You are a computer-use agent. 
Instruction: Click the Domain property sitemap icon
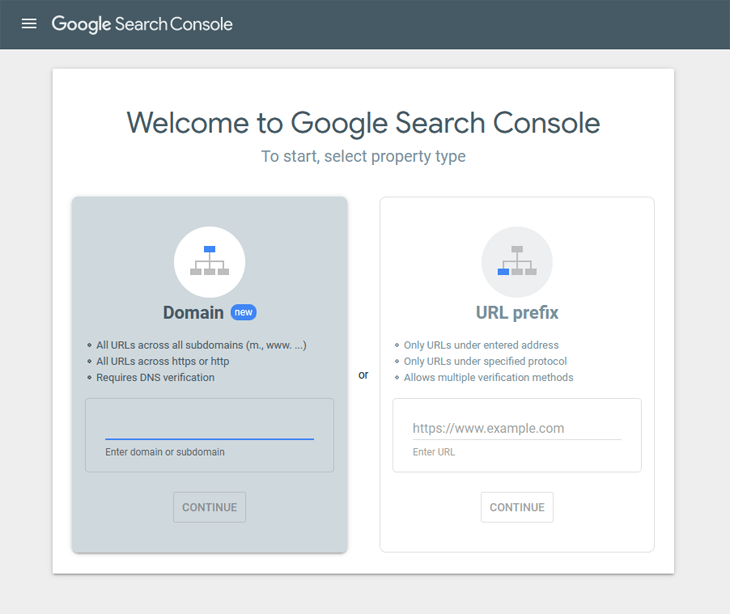pyautogui.click(x=209, y=262)
